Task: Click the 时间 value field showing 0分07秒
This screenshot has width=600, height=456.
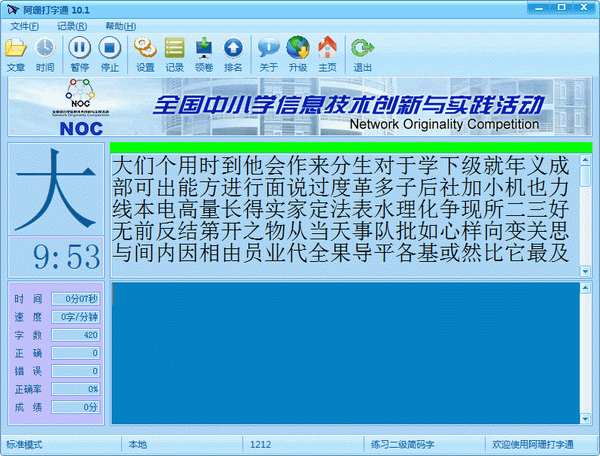Action: [x=76, y=299]
